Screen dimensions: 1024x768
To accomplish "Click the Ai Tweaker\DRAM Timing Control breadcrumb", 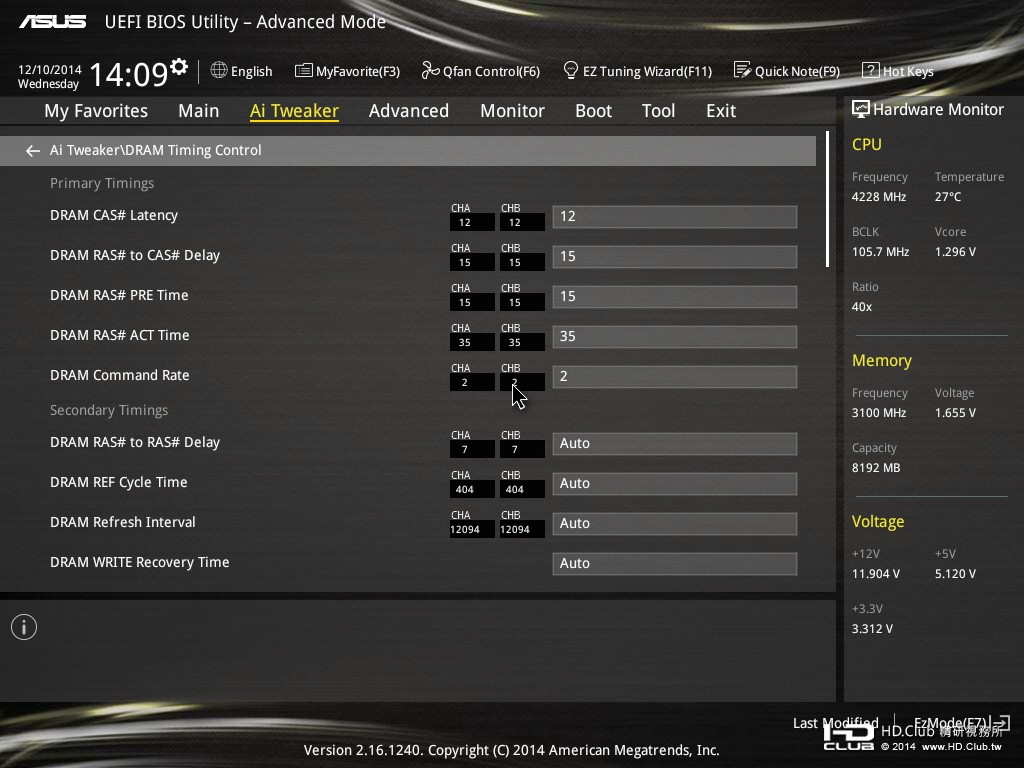I will (155, 150).
